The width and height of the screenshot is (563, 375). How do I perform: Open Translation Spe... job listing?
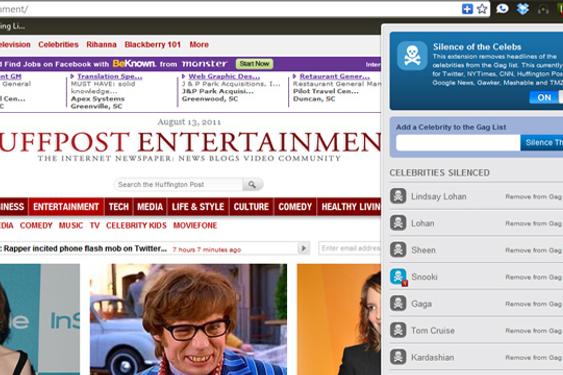(110, 76)
